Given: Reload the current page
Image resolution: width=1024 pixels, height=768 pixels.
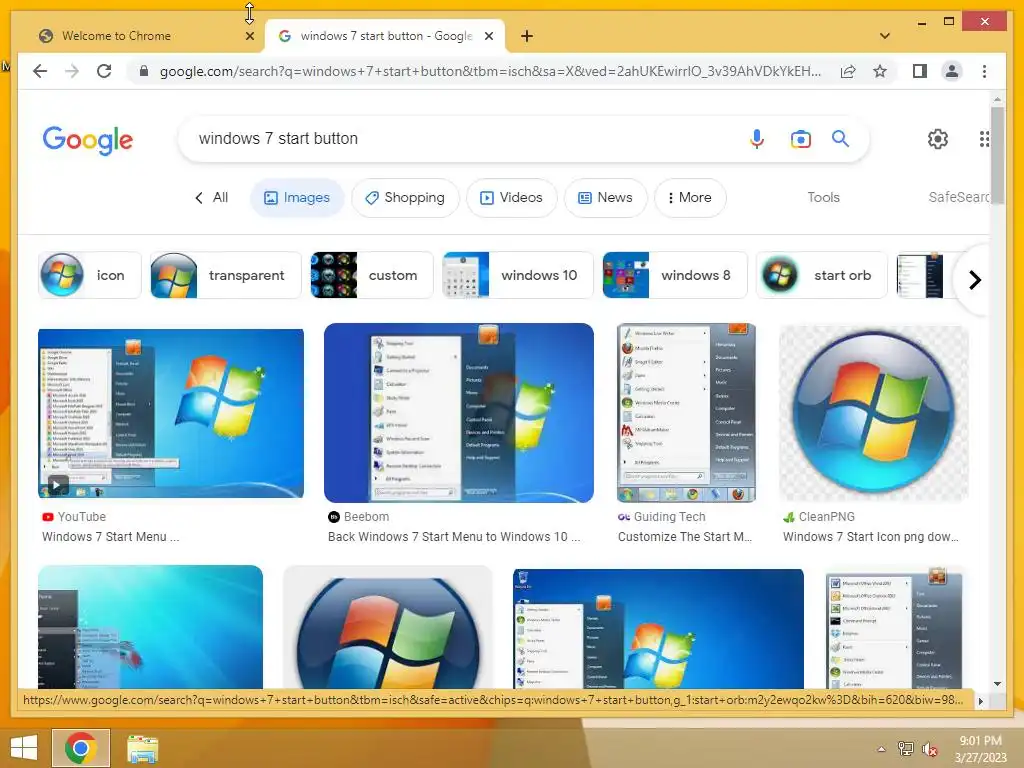Looking at the screenshot, I should coord(104,71).
